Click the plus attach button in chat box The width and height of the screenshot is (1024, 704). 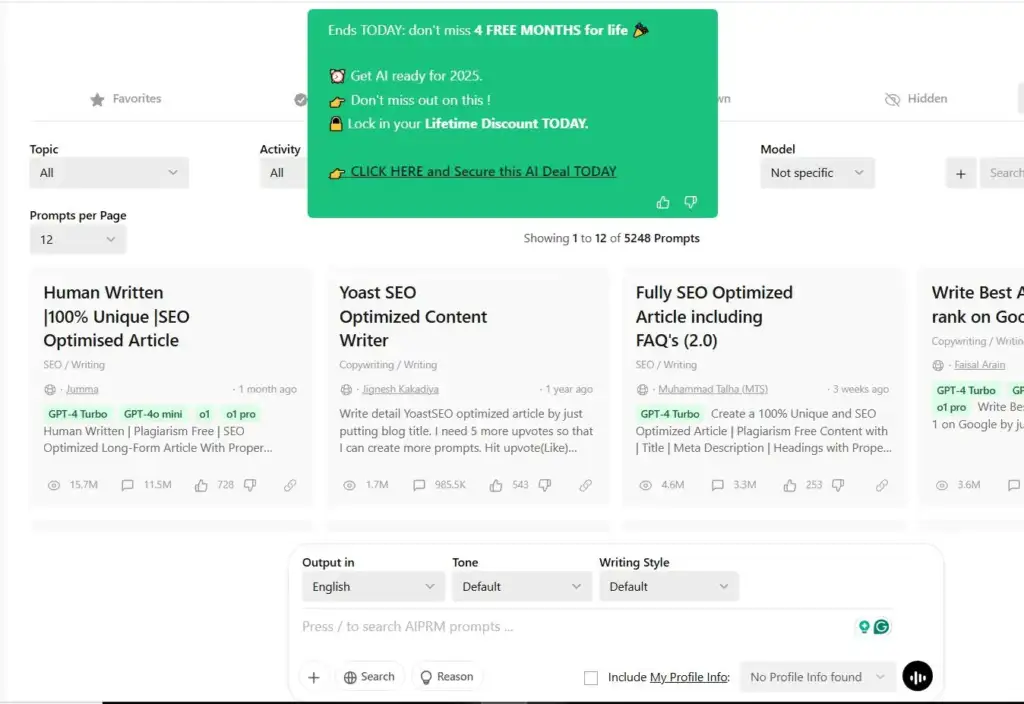pos(313,677)
